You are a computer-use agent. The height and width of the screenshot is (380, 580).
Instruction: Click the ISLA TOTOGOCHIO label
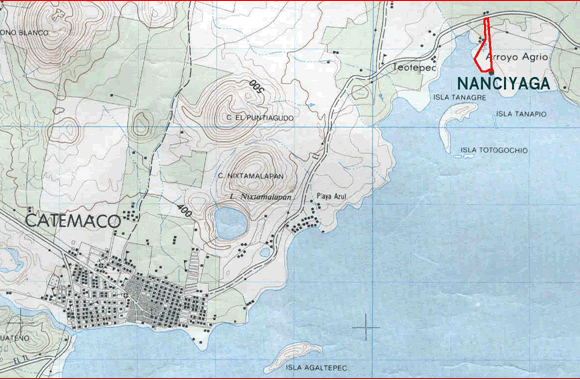point(494,150)
